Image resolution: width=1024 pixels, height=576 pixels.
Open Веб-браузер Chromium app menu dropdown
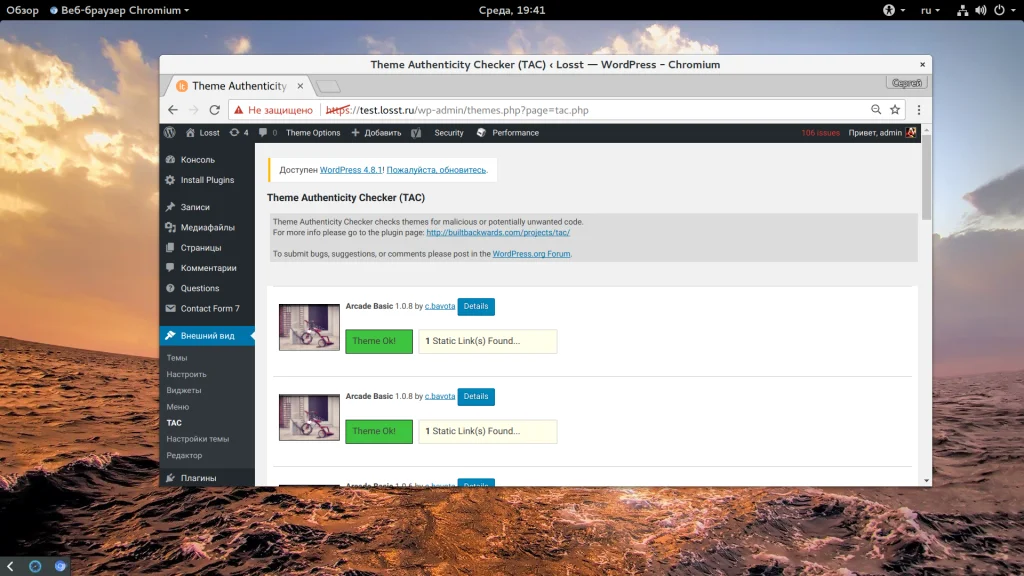[x=120, y=10]
